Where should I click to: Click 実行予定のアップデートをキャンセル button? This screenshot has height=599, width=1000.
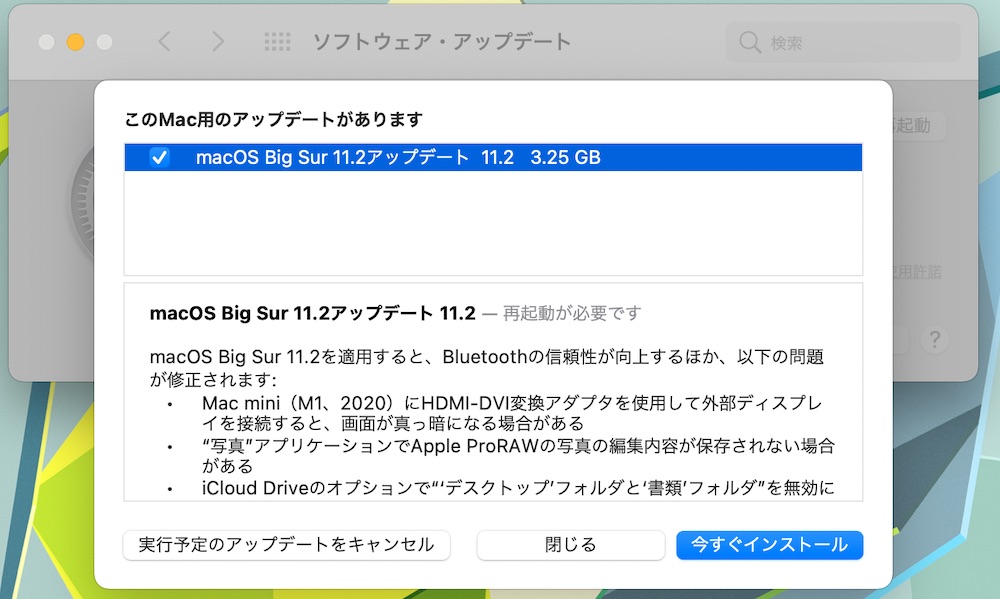pyautogui.click(x=286, y=545)
